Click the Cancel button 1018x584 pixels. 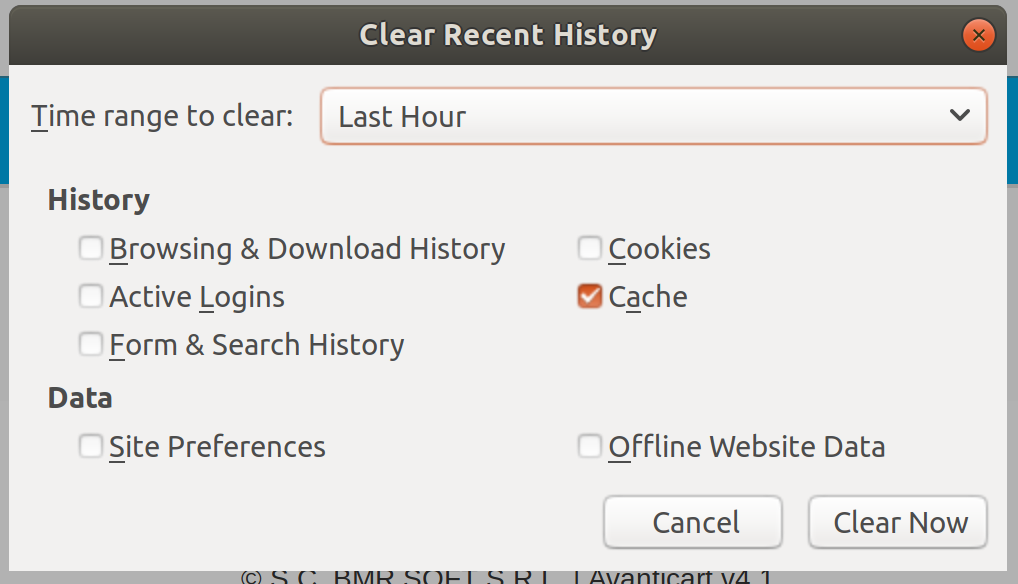tap(693, 522)
